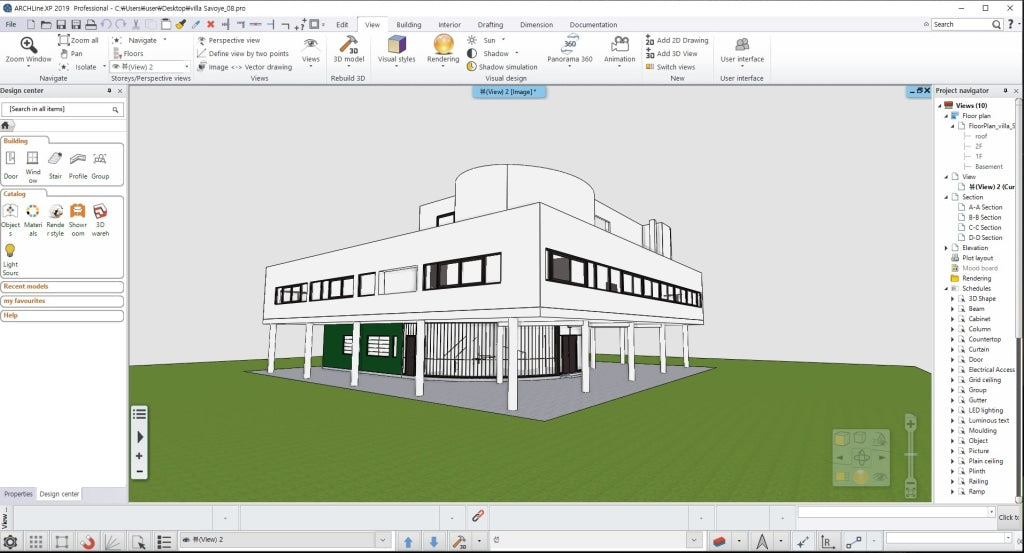This screenshot has height=553, width=1024.
Task: Open Visual styles cube
Action: (x=396, y=50)
